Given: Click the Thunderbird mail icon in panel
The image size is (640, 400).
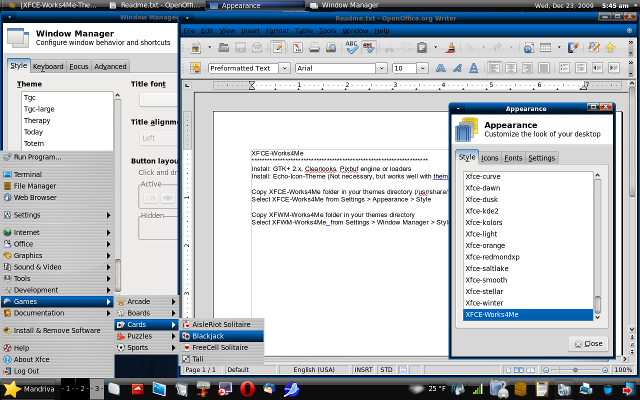Looking at the screenshot, I should [x=269, y=389].
